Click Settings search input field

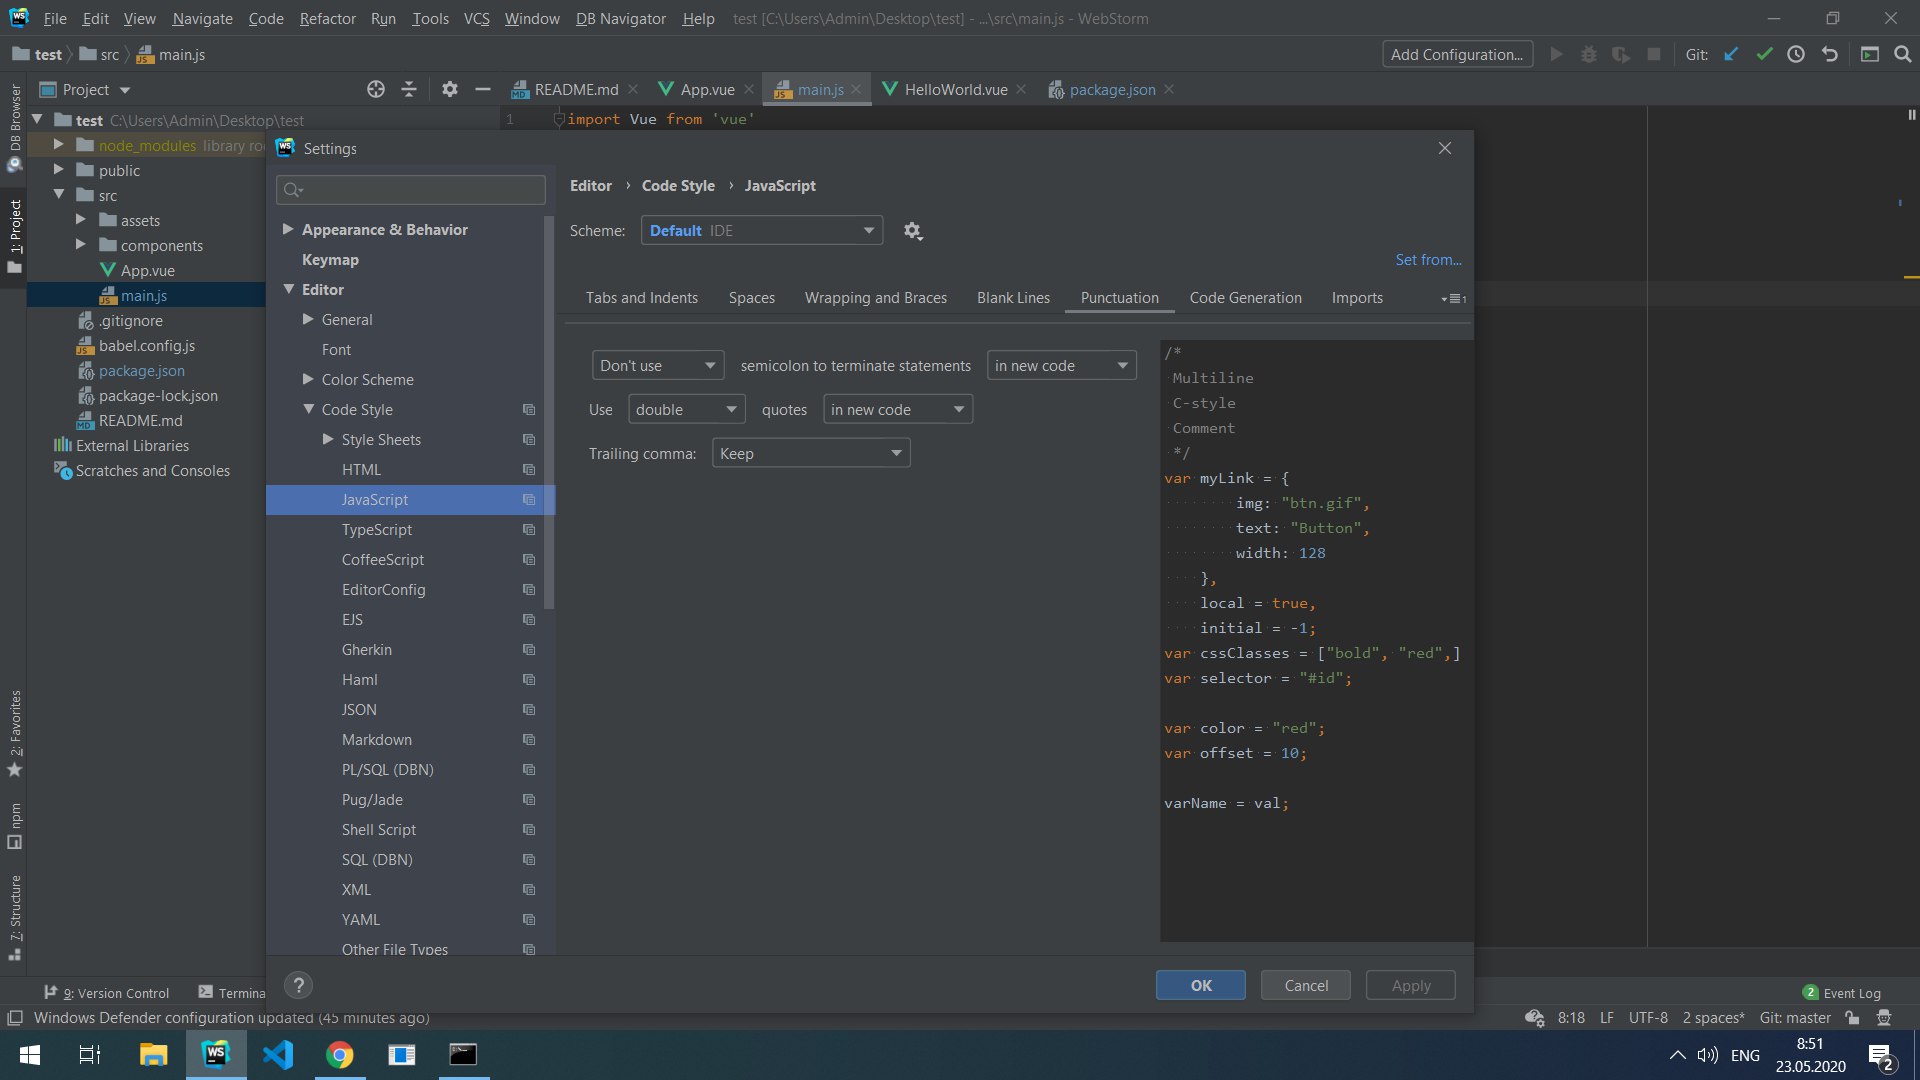(411, 190)
